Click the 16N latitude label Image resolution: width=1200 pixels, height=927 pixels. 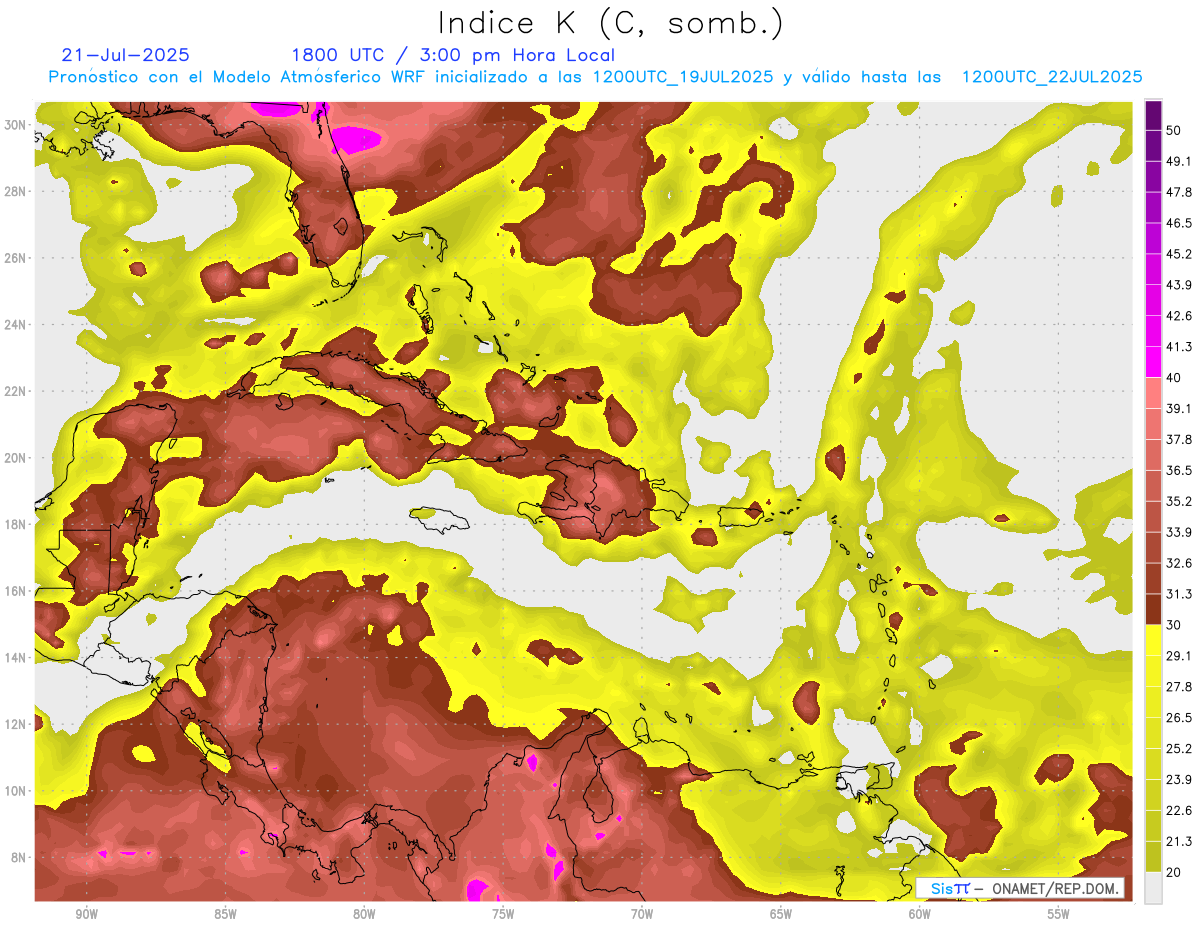pyautogui.click(x=15, y=591)
